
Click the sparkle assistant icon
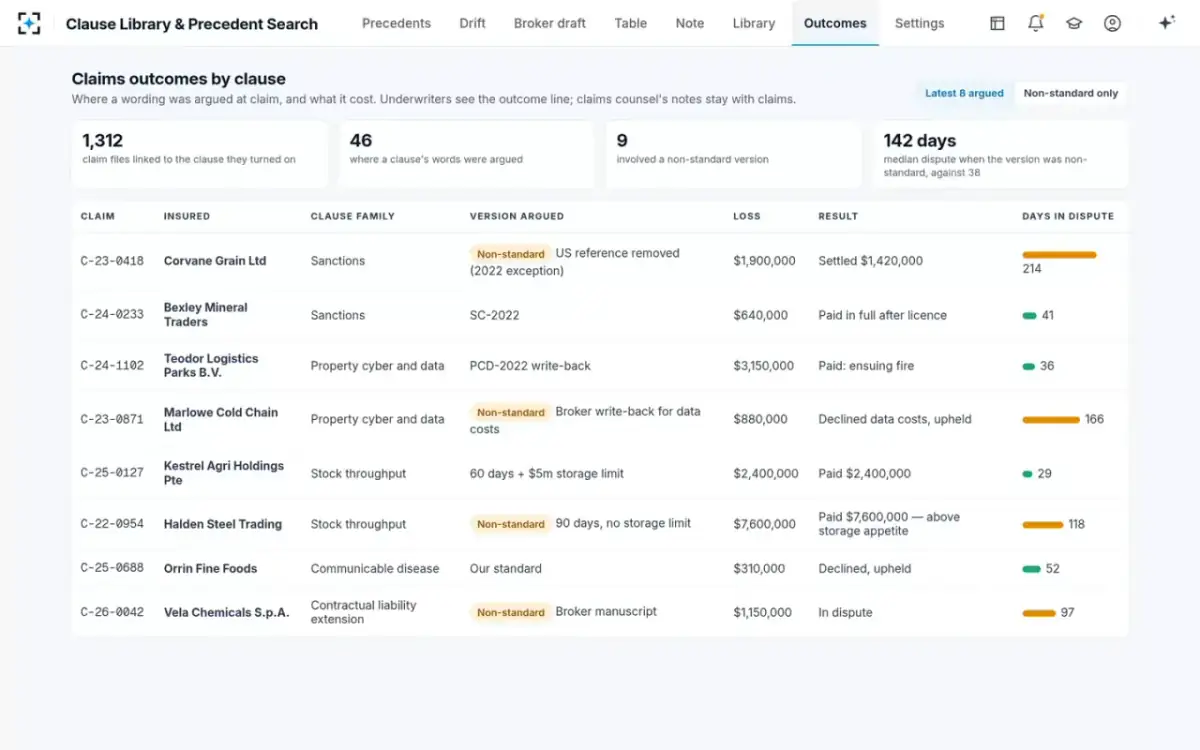click(1166, 23)
